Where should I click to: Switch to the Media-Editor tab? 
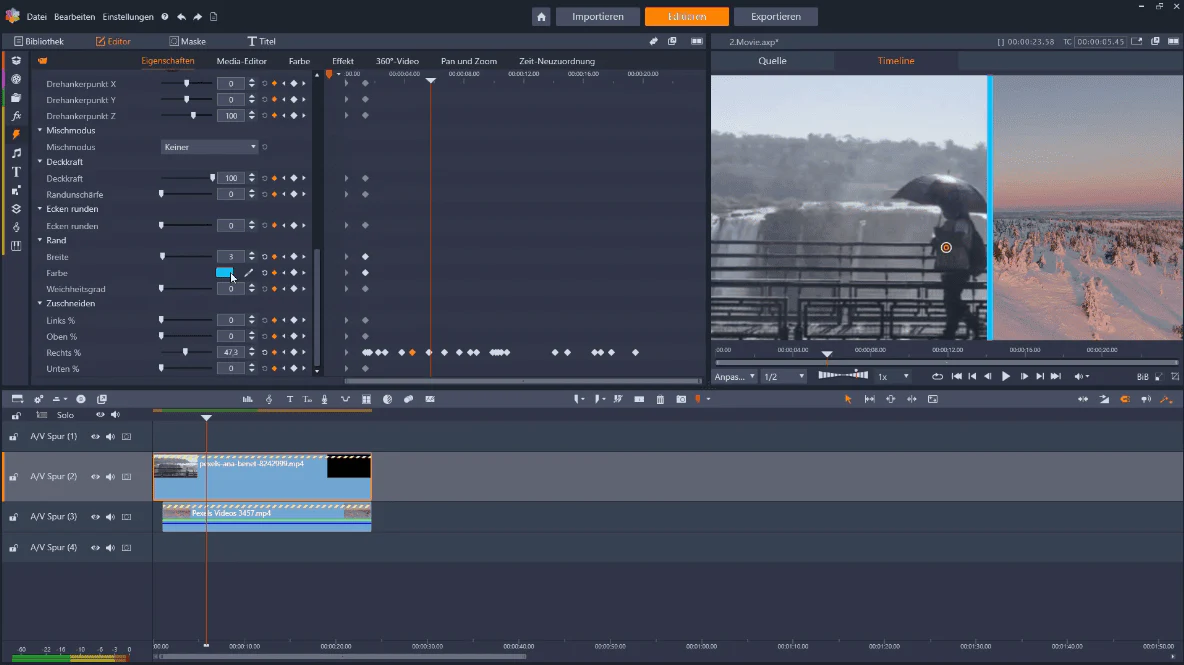[242, 61]
